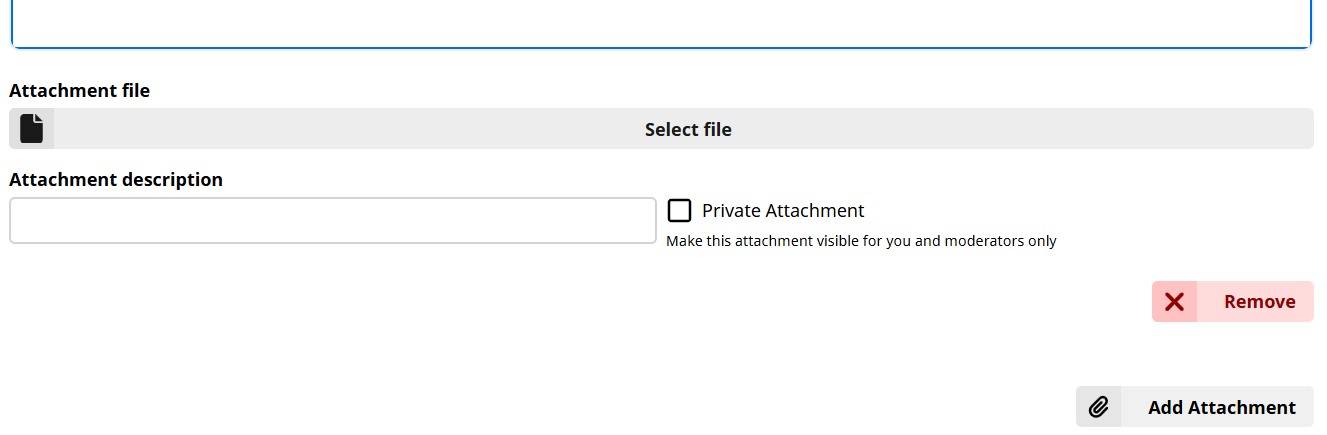The image size is (1327, 435).
Task: Tick the Private Attachment checkbox
Action: coord(680,211)
